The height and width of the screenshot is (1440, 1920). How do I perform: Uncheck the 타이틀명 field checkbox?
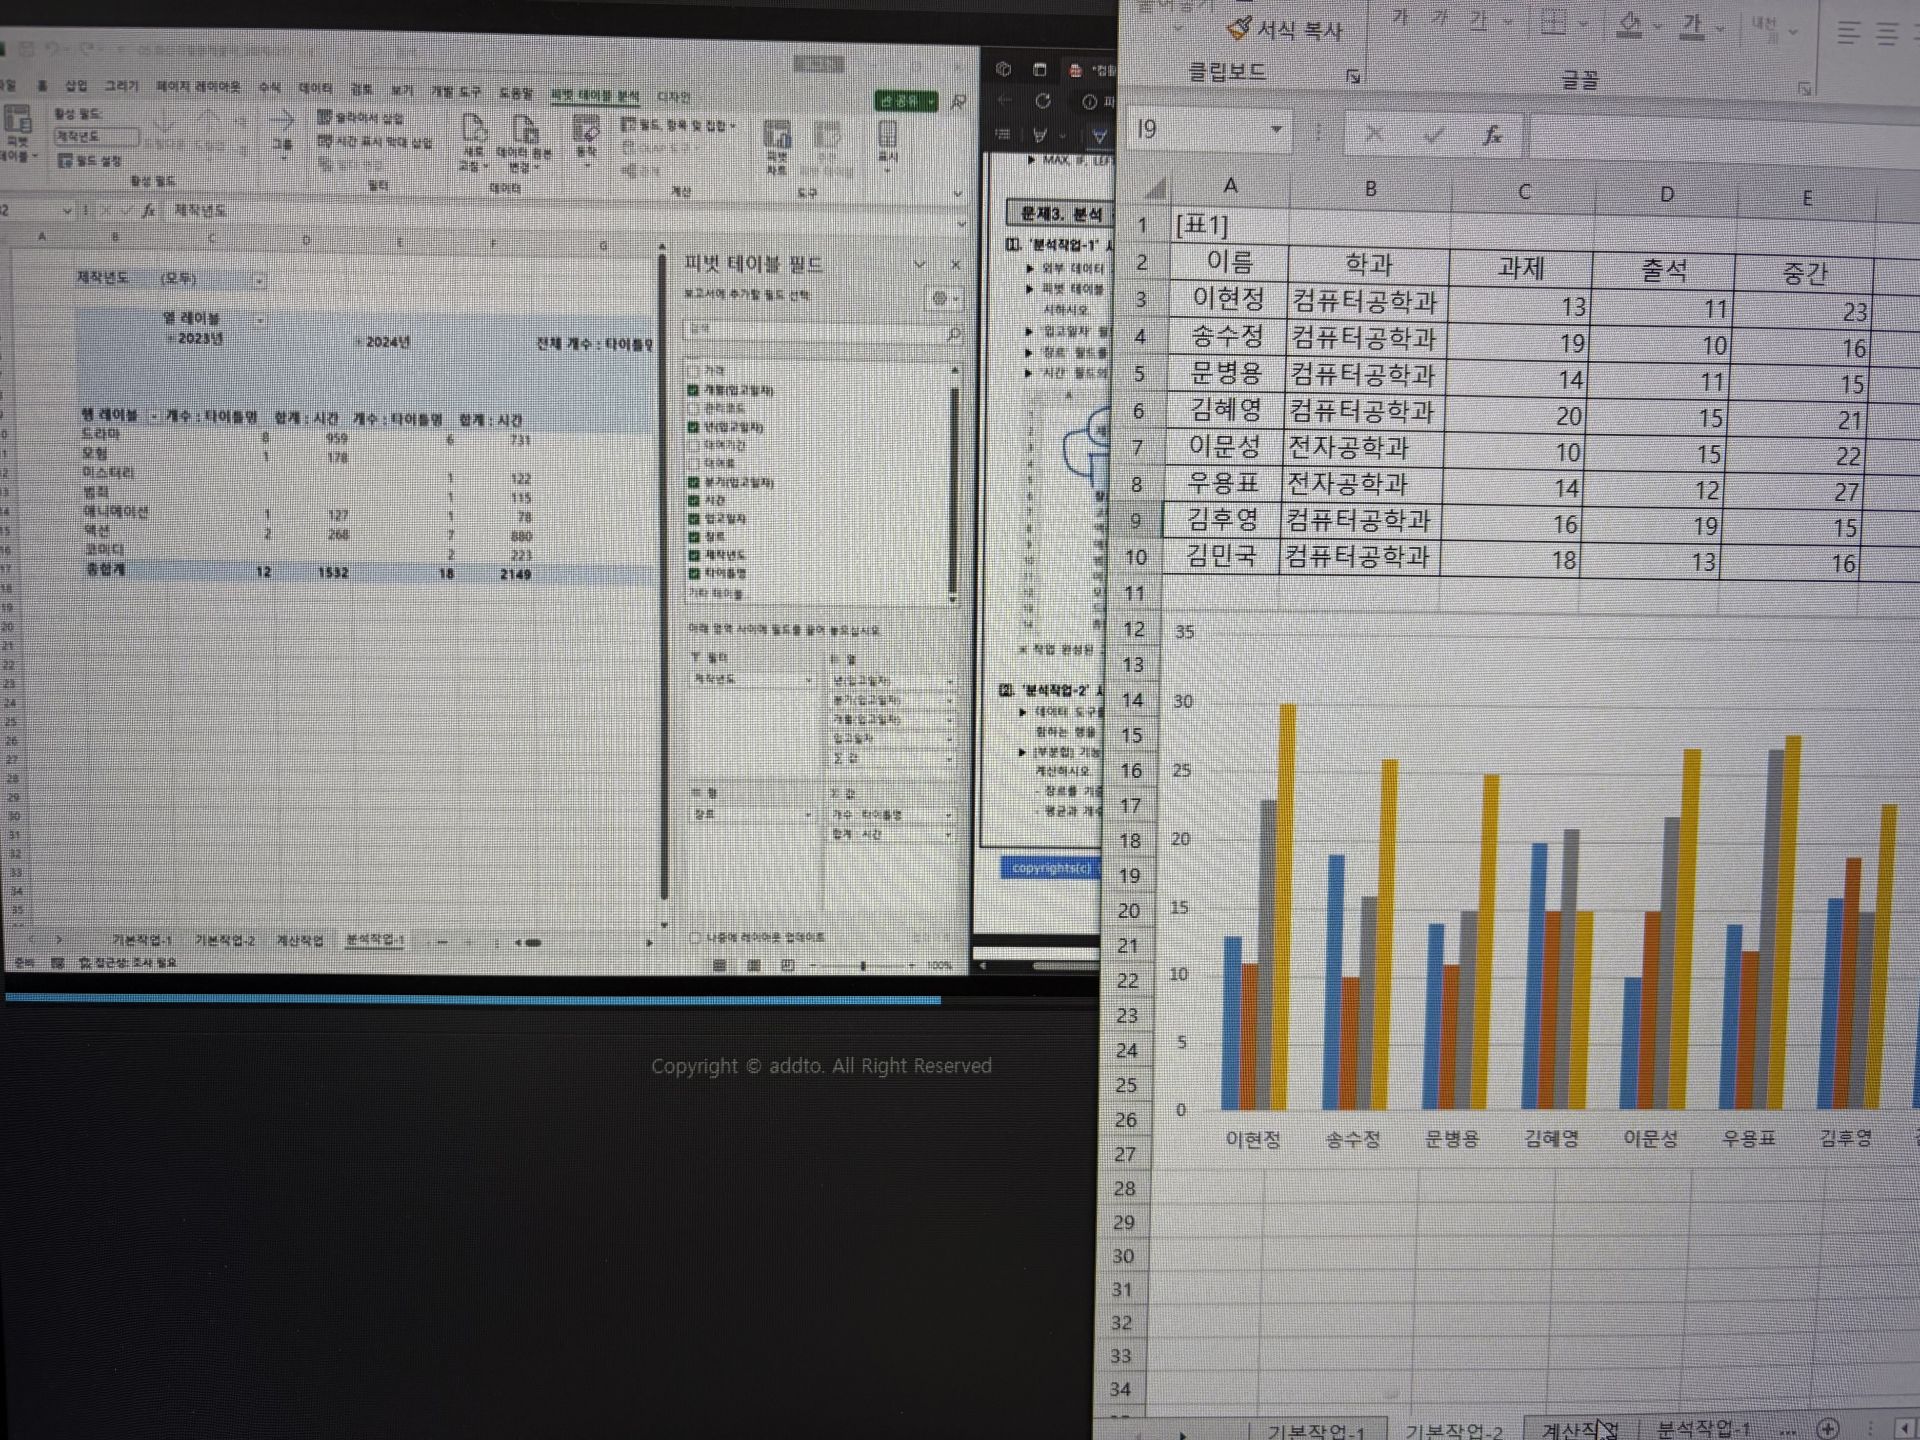[693, 573]
